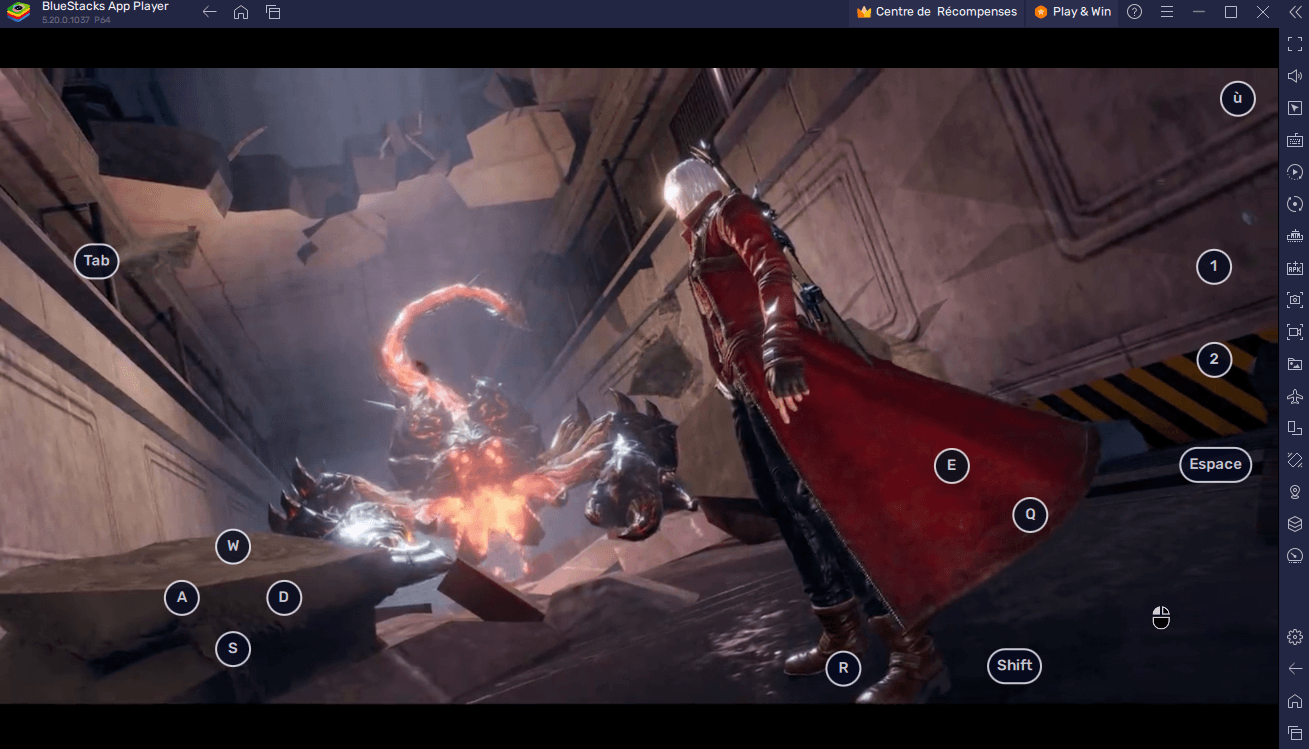The width and height of the screenshot is (1309, 749).
Task: Open the help question mark icon
Action: click(x=1134, y=12)
